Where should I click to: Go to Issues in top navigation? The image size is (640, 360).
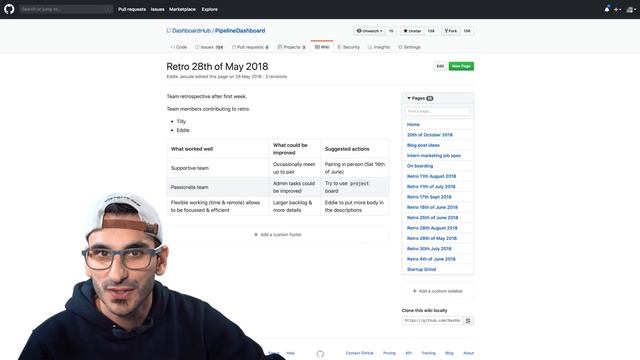click(x=158, y=9)
